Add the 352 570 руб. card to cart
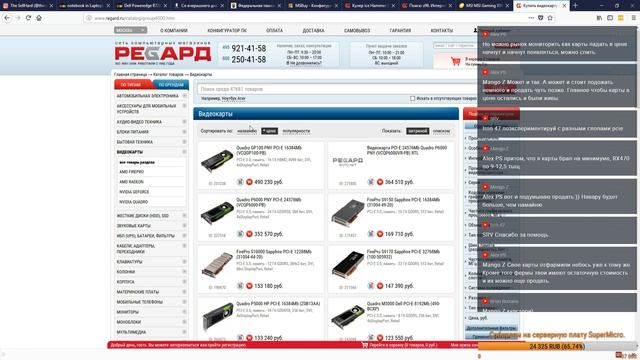This screenshot has height=360, width=640. click(x=249, y=234)
